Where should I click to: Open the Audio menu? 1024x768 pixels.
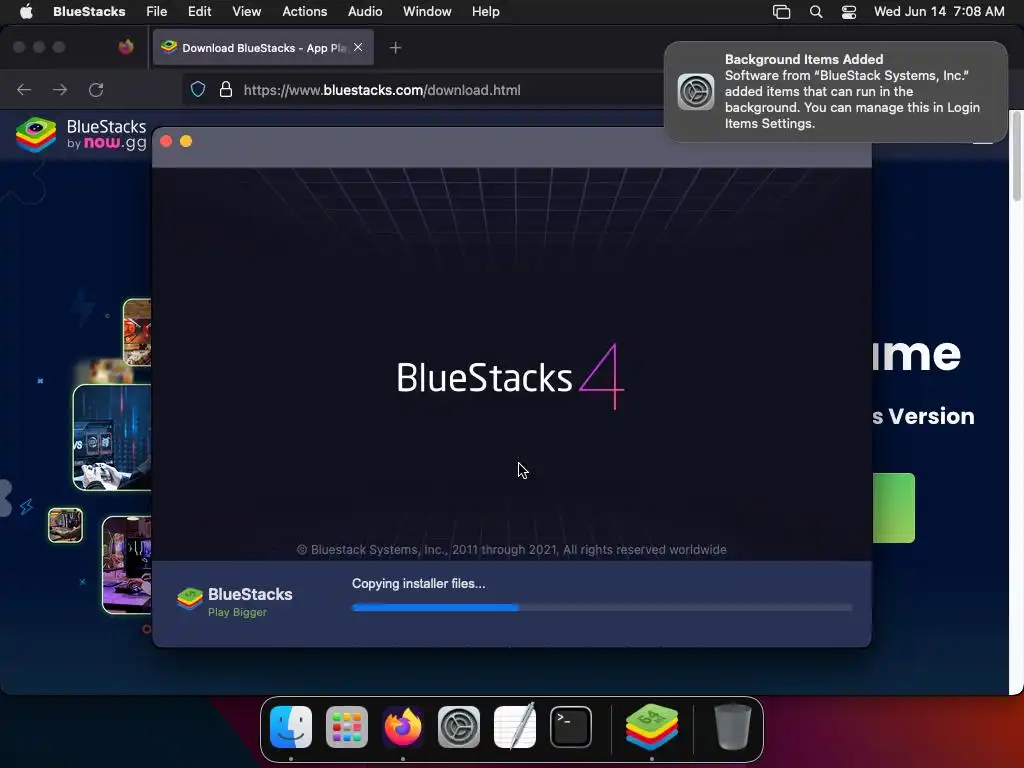click(x=365, y=12)
